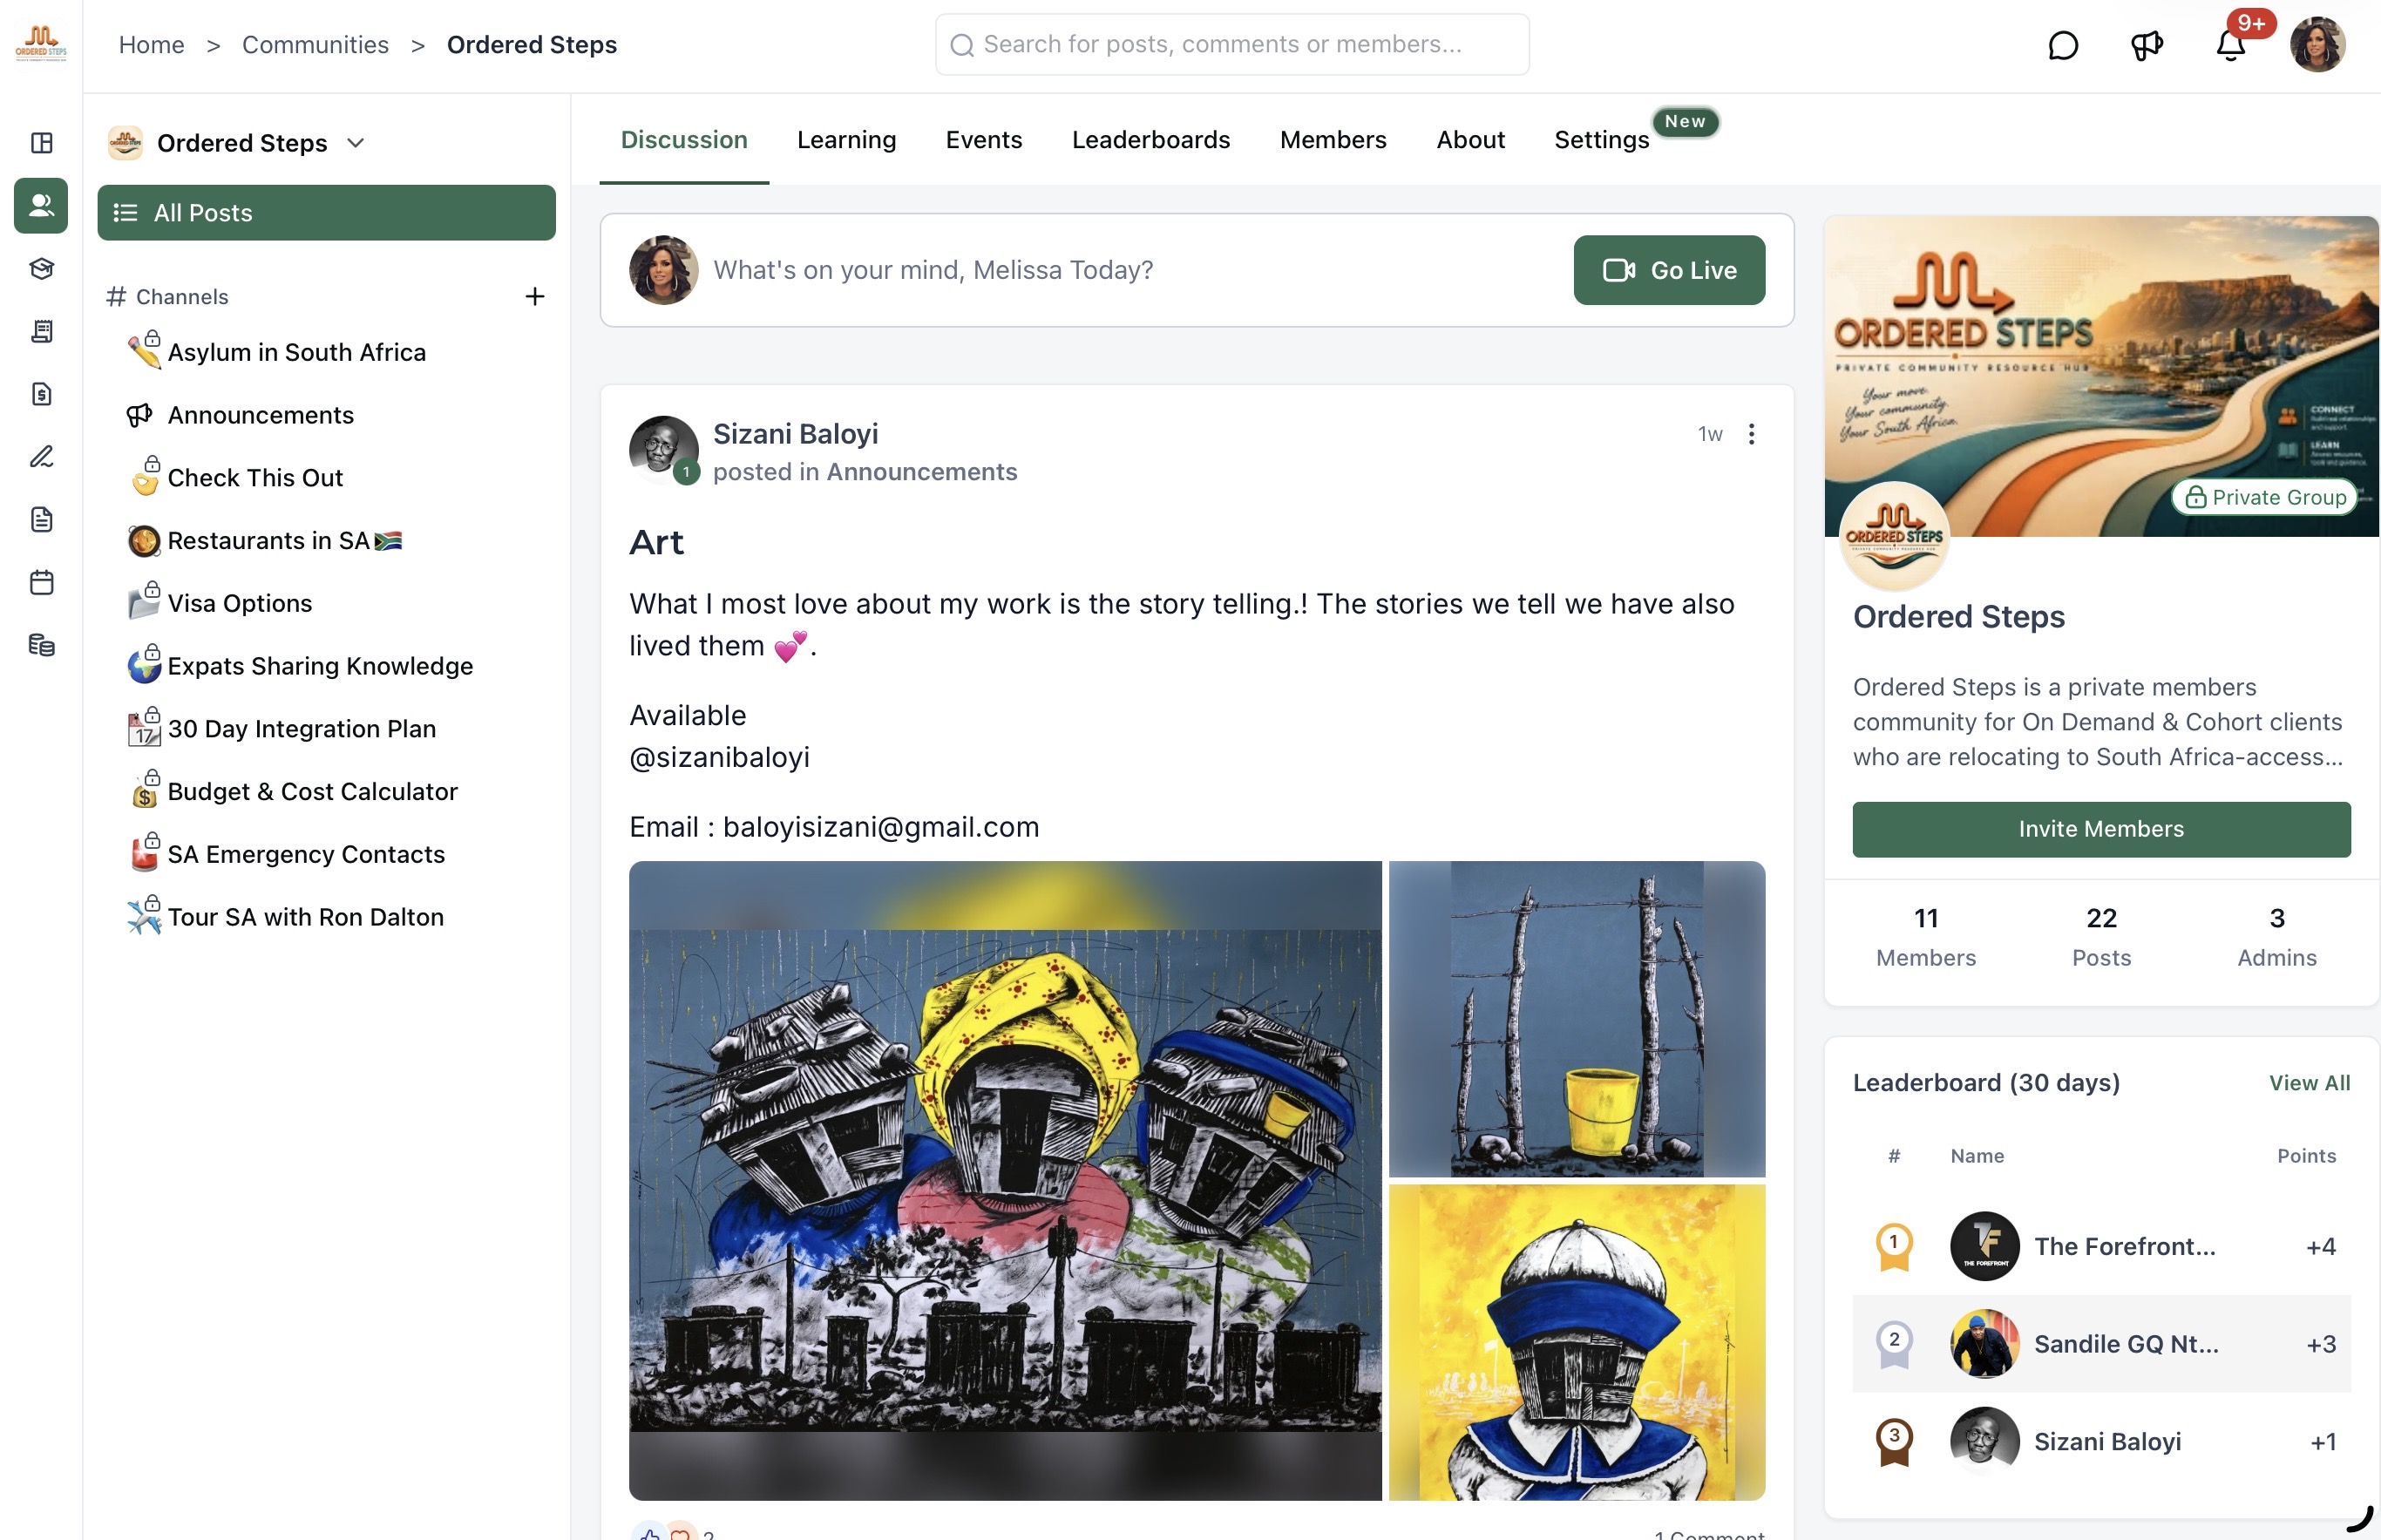Click the Go Live button
The width and height of the screenshot is (2381, 1540).
point(1669,270)
